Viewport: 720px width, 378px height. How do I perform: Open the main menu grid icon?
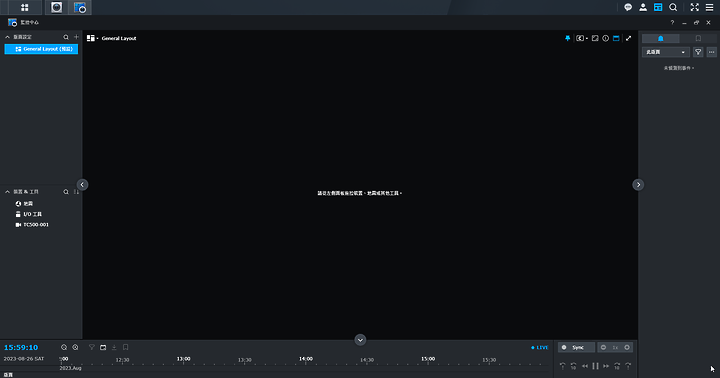[24, 7]
